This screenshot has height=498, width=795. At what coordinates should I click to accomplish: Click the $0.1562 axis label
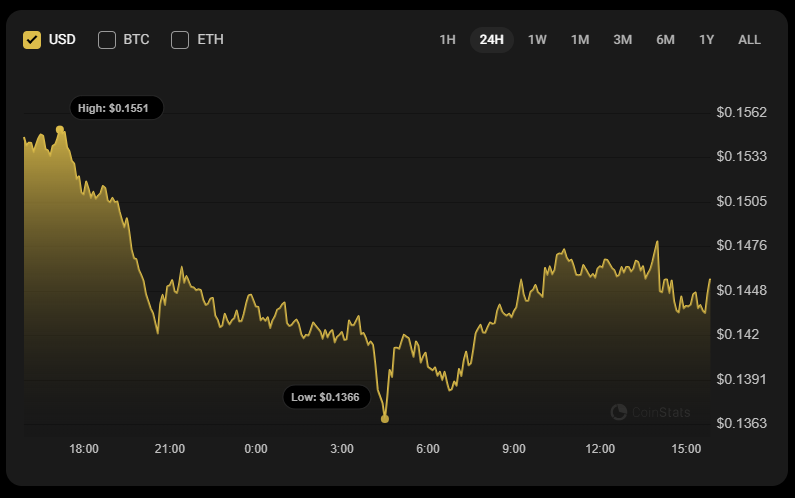click(x=741, y=112)
